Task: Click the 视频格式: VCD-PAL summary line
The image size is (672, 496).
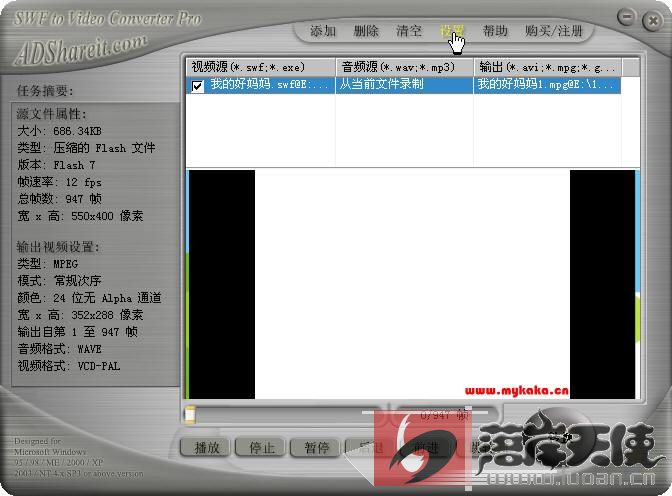Action: [x=69, y=366]
